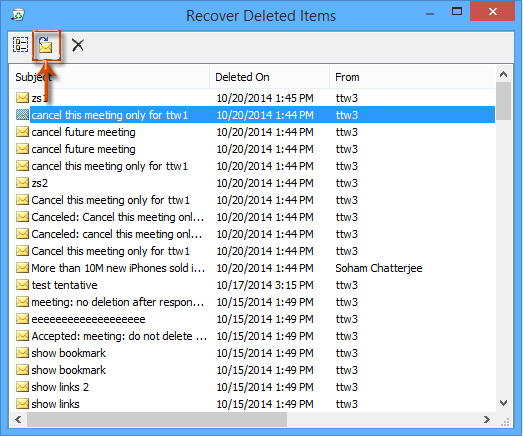The width and height of the screenshot is (523, 436).
Task: Click the highlighted message's selected icon
Action: [x=22, y=115]
